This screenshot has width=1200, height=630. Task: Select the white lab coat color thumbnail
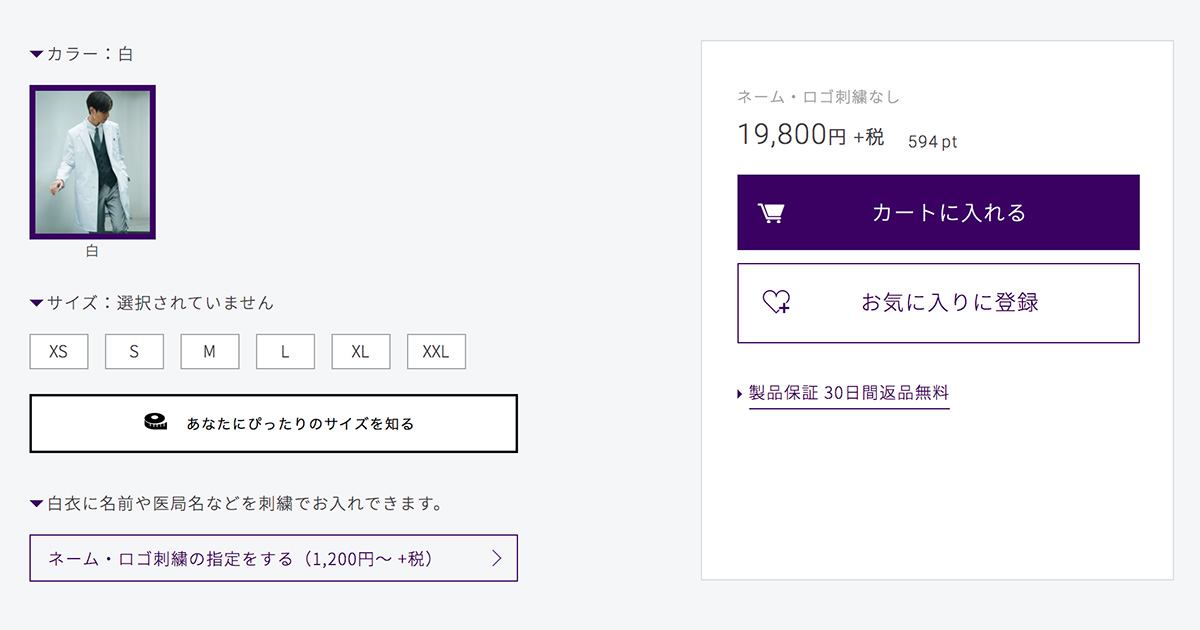coord(93,162)
